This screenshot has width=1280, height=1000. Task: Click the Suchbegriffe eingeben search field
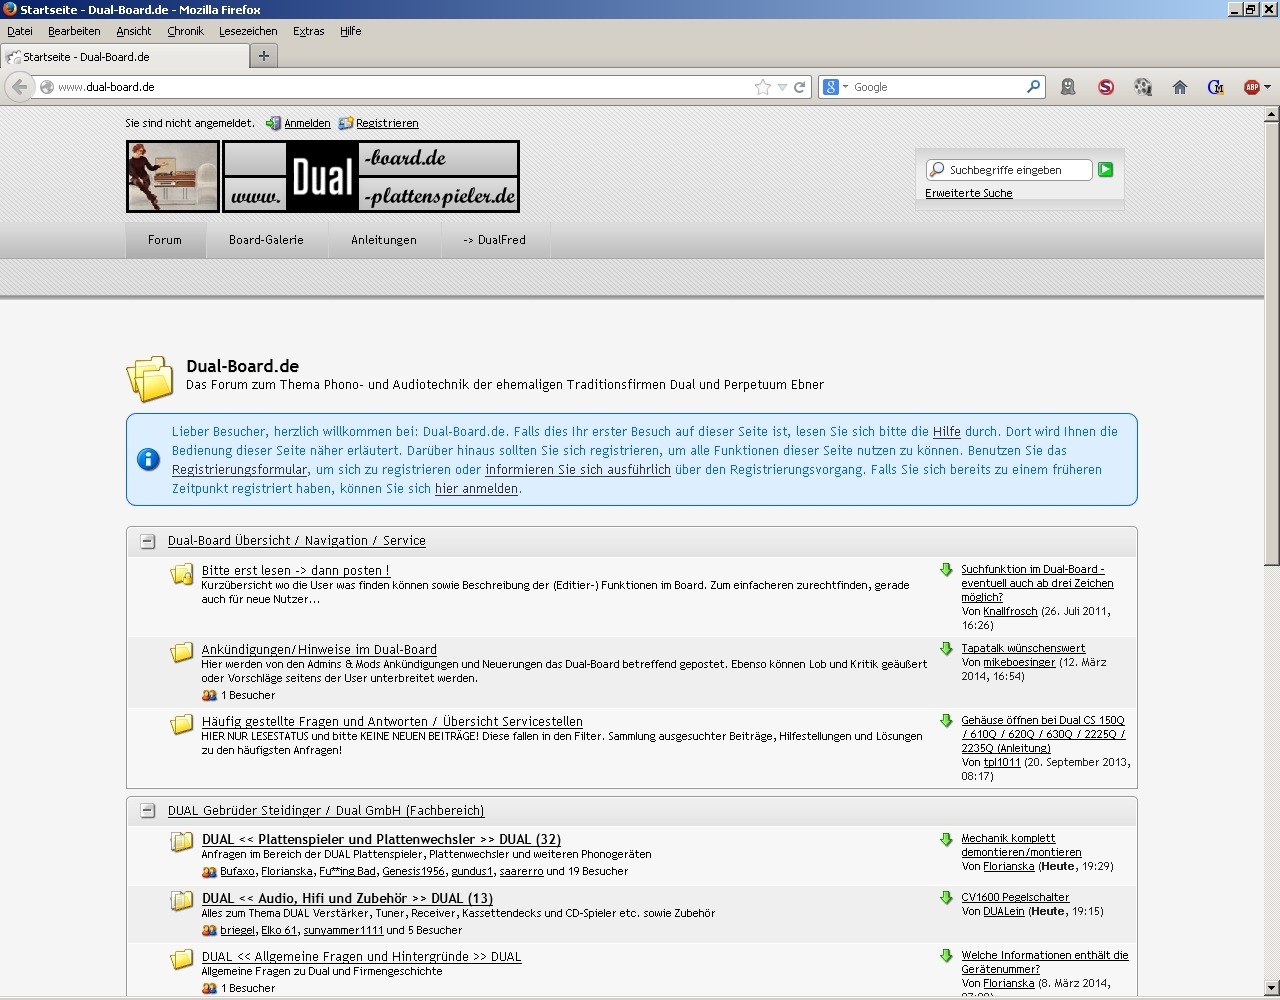tap(1015, 170)
